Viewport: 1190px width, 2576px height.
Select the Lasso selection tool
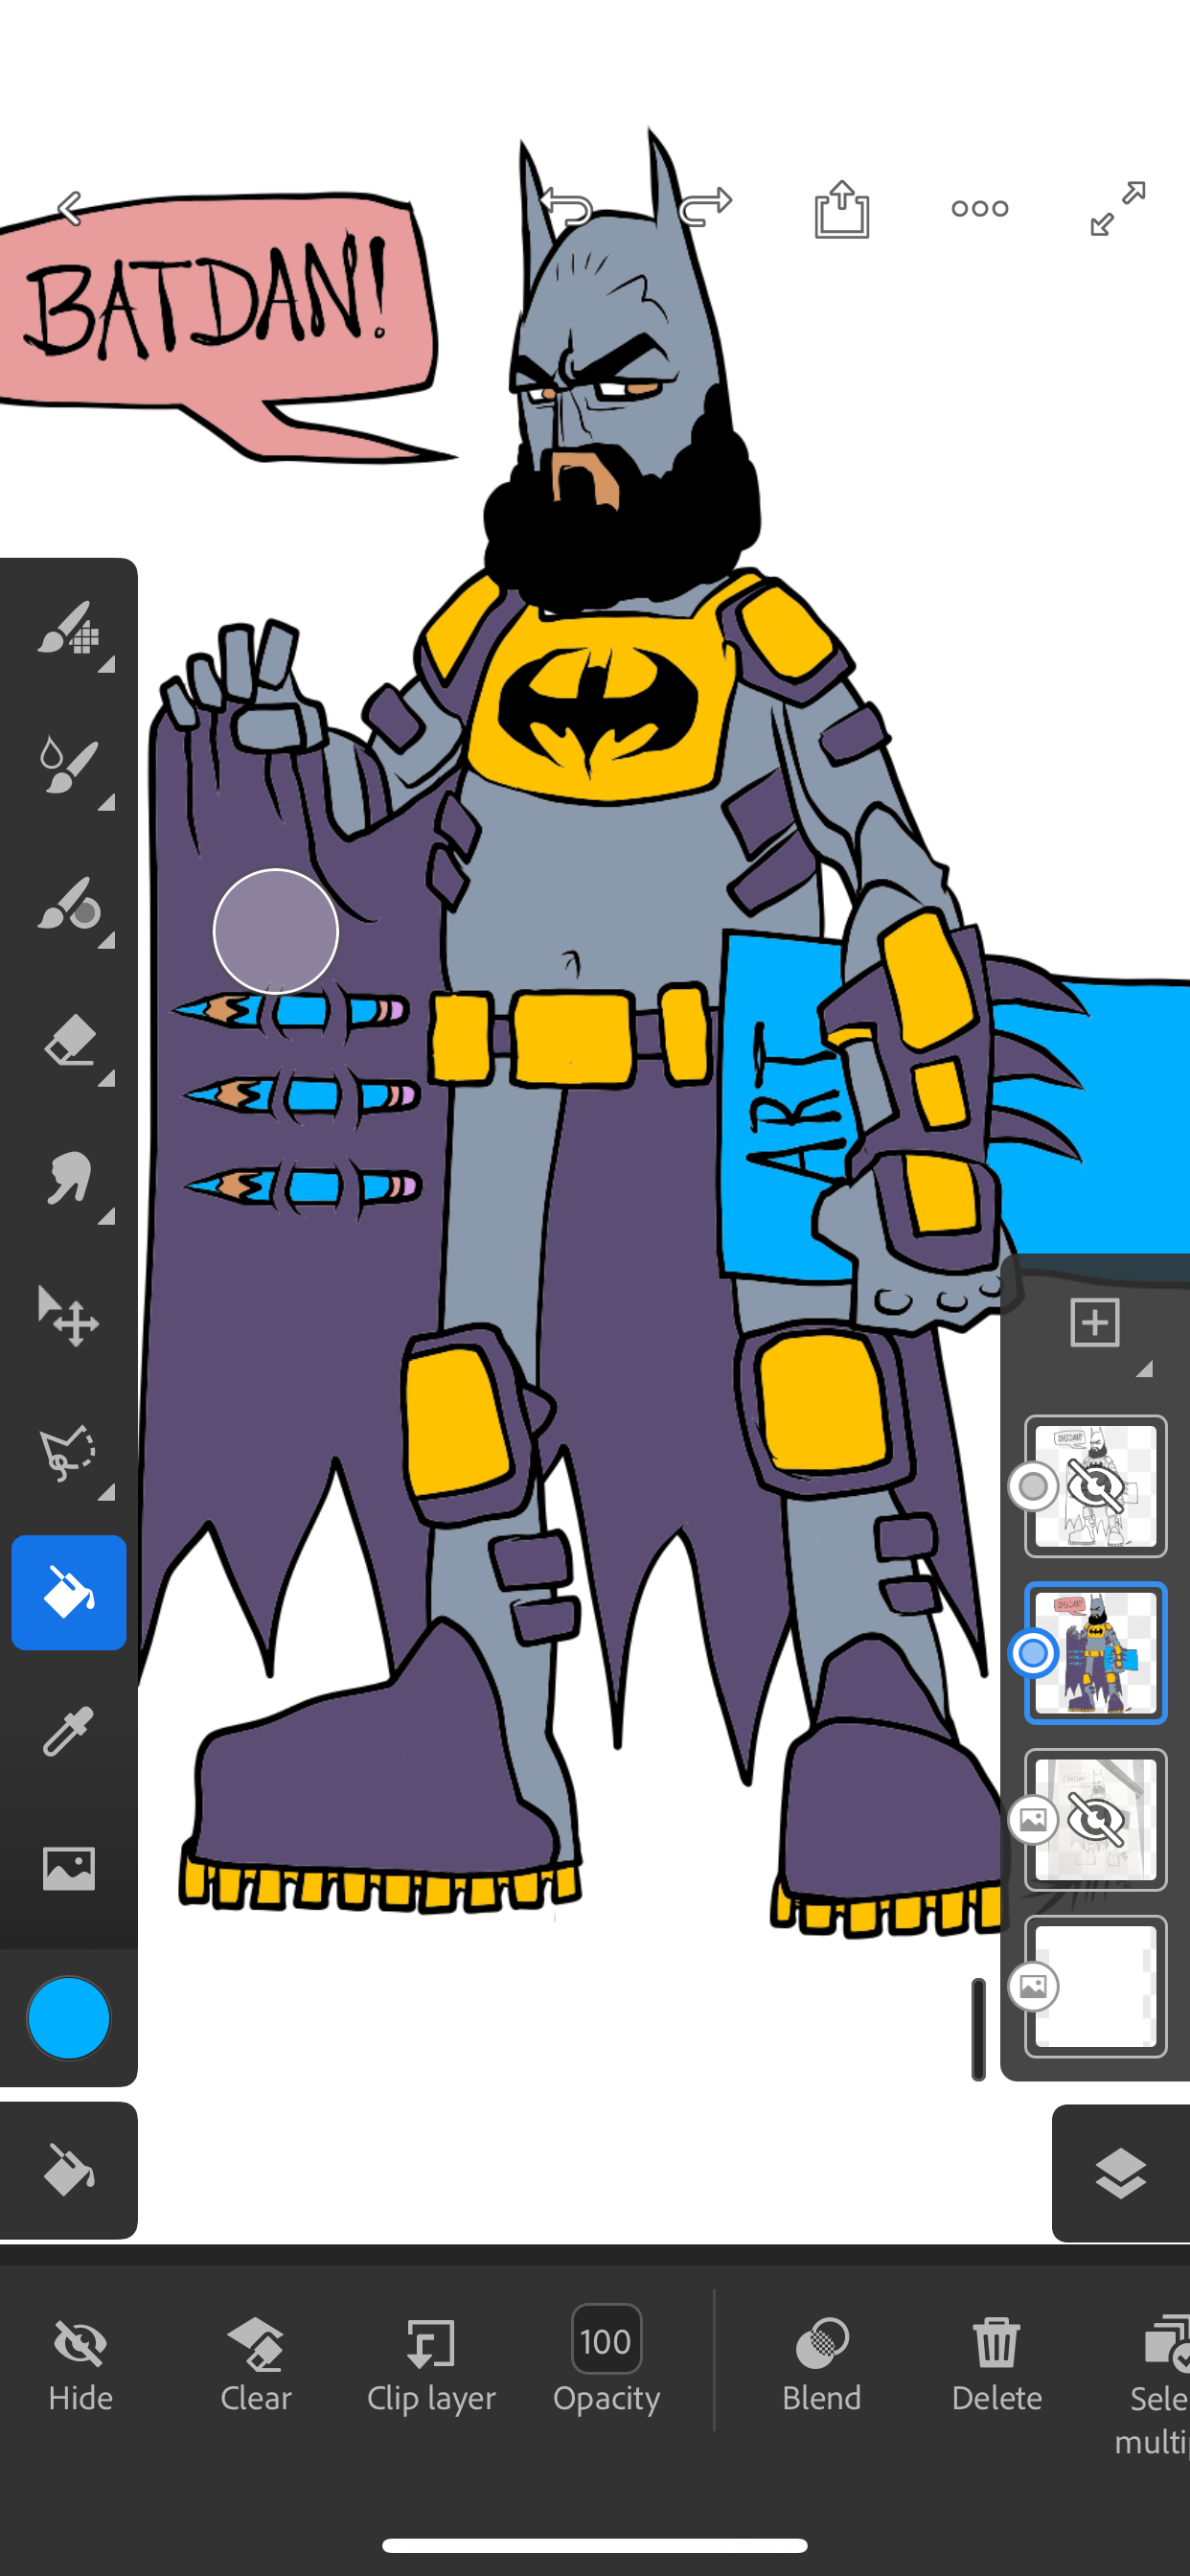tap(68, 1453)
